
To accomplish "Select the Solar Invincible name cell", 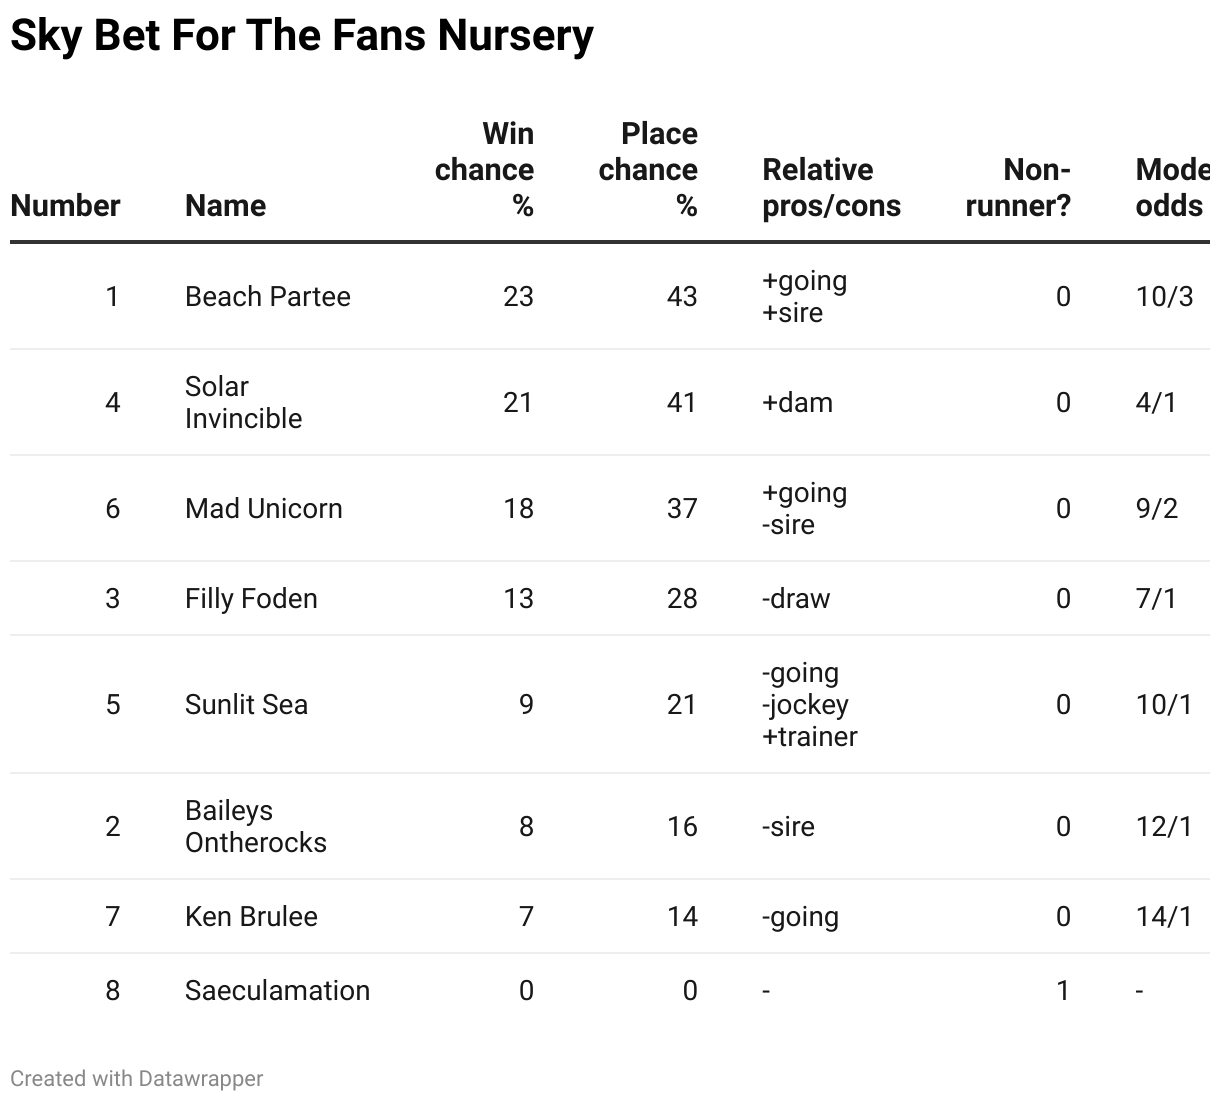I will 243,403.
